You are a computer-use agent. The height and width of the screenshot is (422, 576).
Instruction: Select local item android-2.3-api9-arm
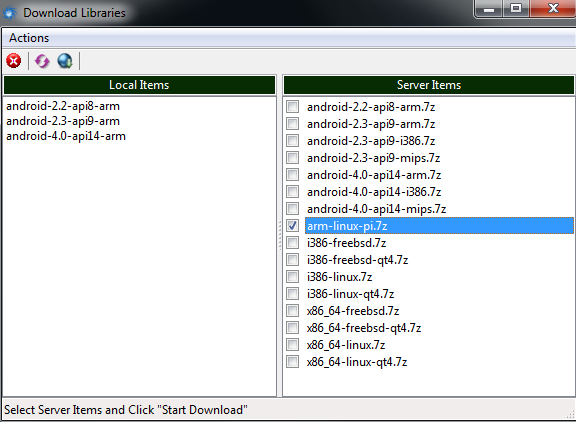click(x=63, y=121)
